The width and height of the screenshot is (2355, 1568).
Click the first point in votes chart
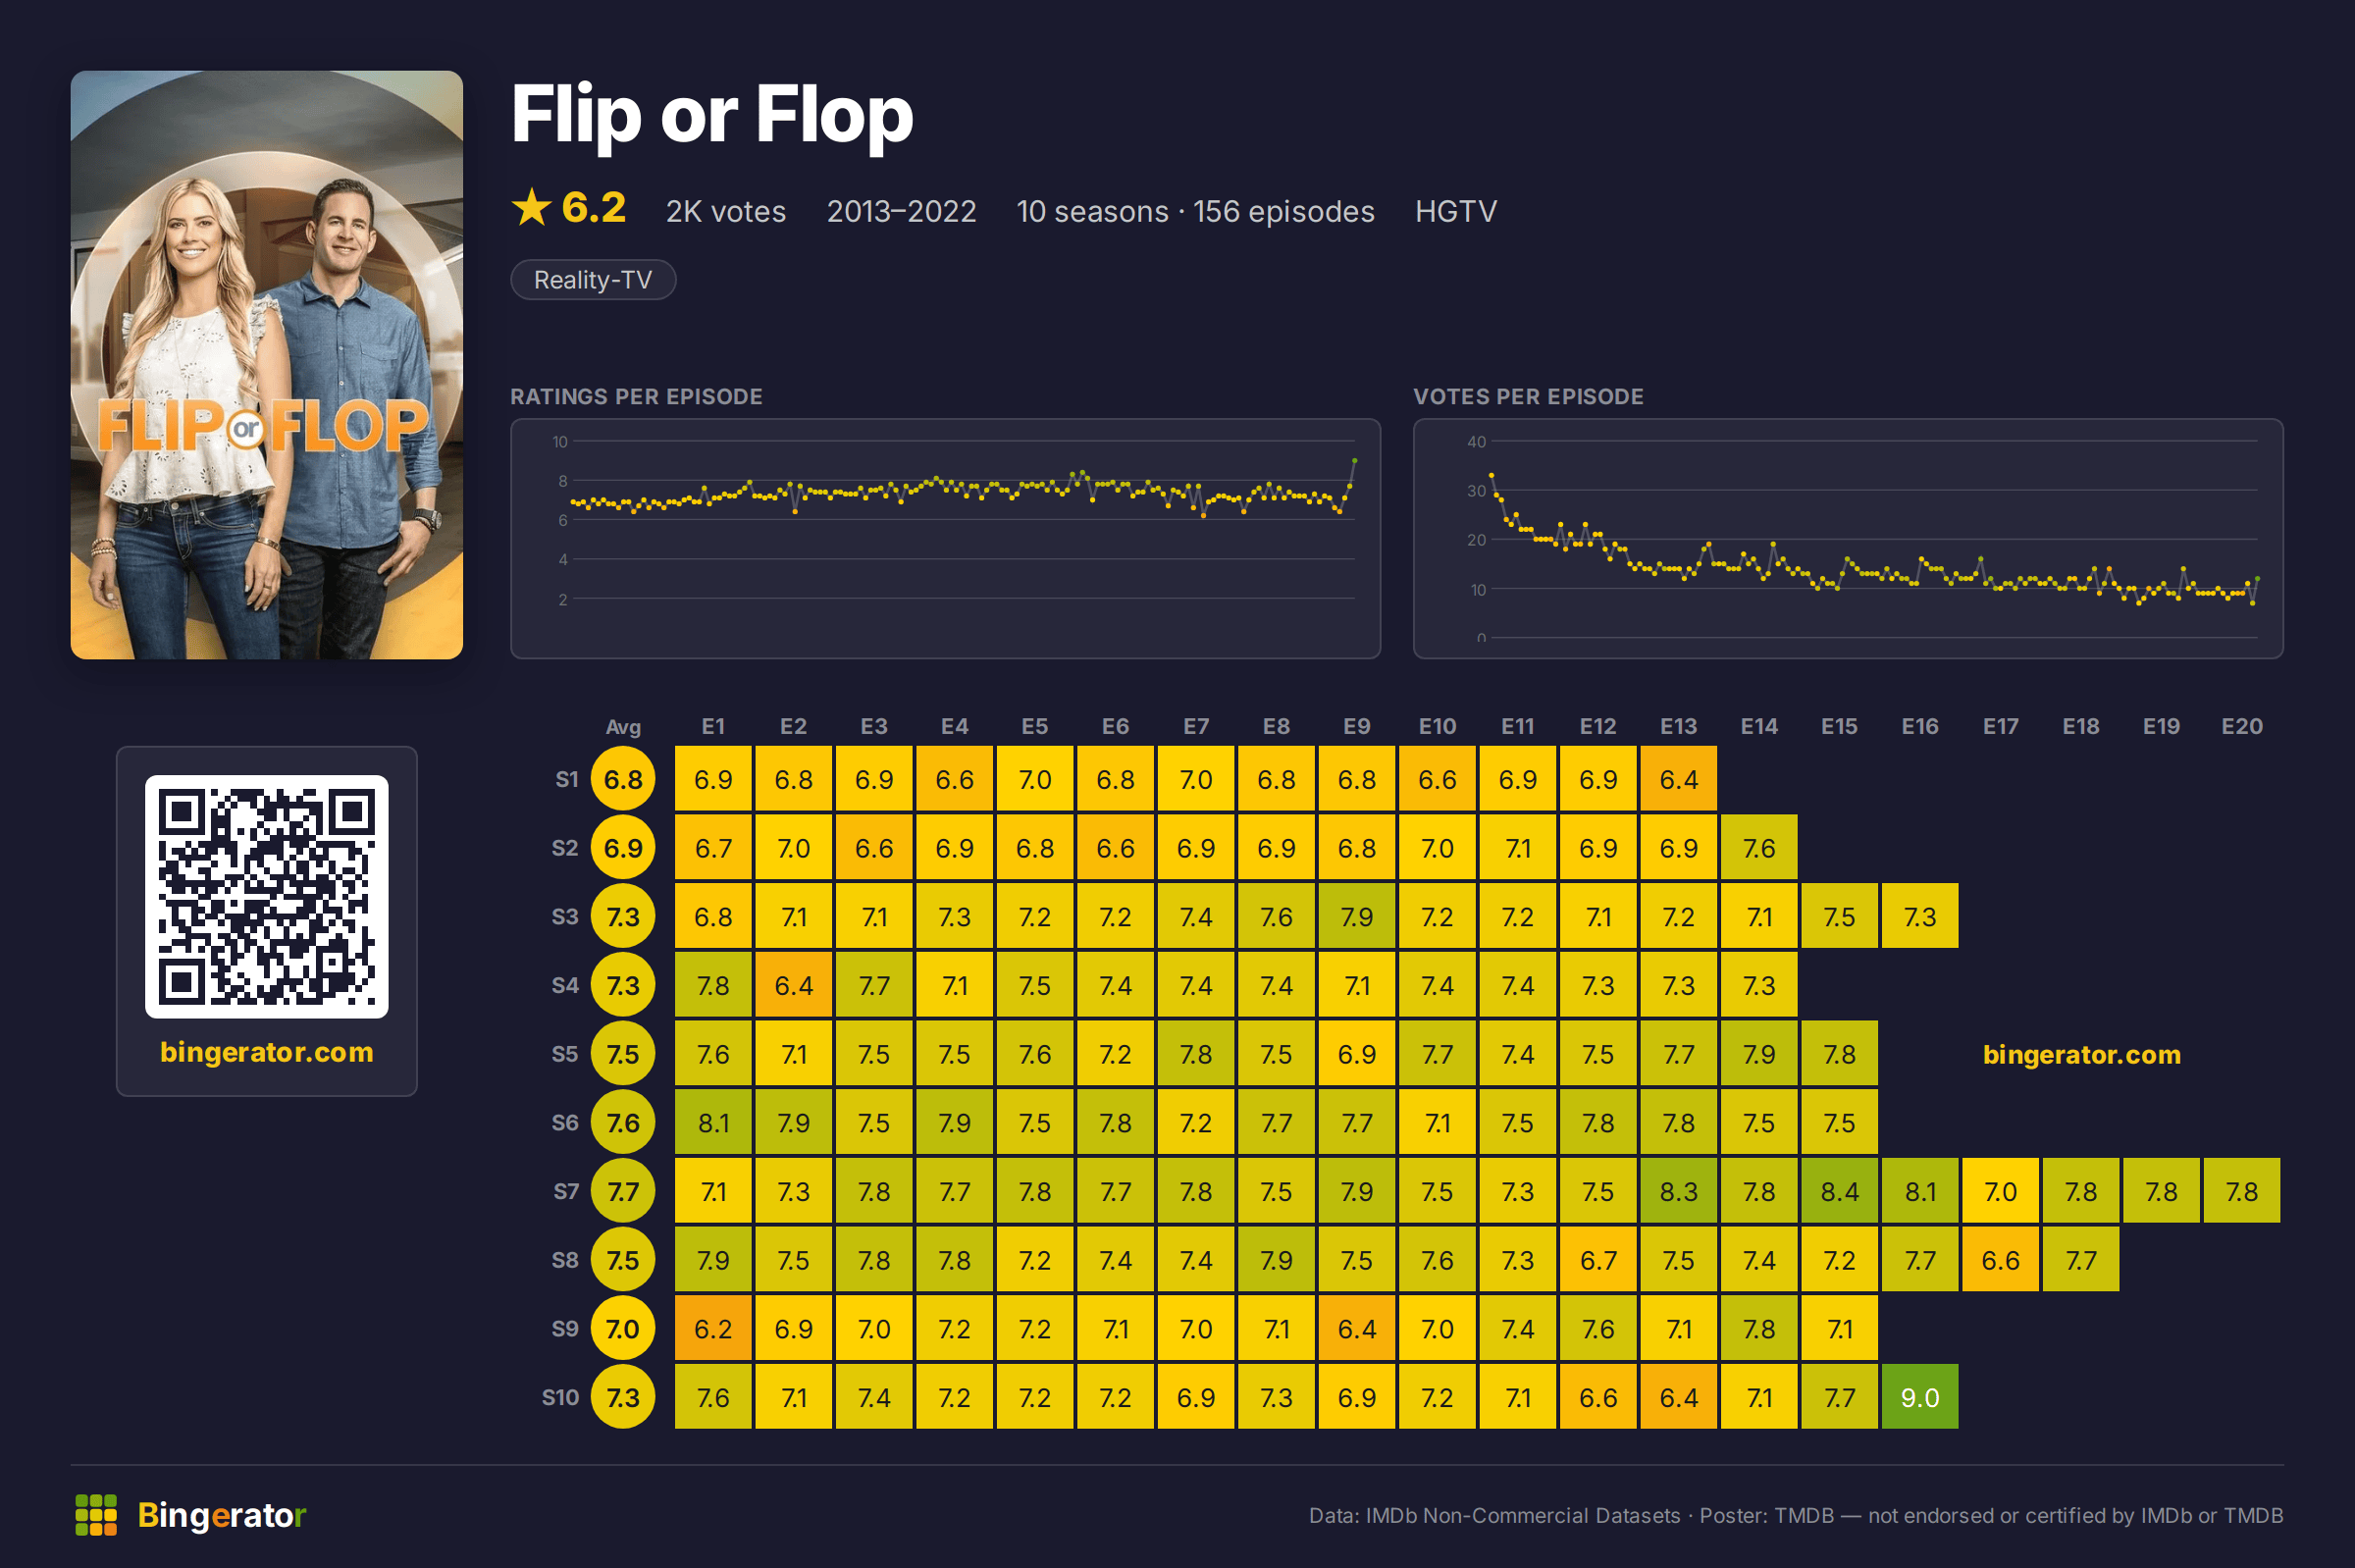point(1491,475)
